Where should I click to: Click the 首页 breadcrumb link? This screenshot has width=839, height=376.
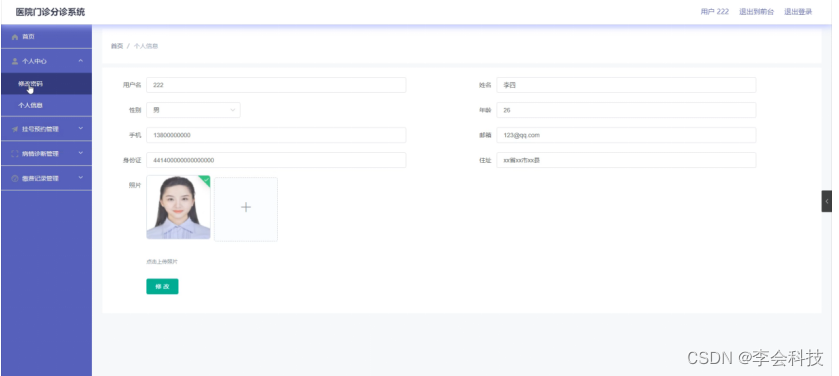point(117,46)
